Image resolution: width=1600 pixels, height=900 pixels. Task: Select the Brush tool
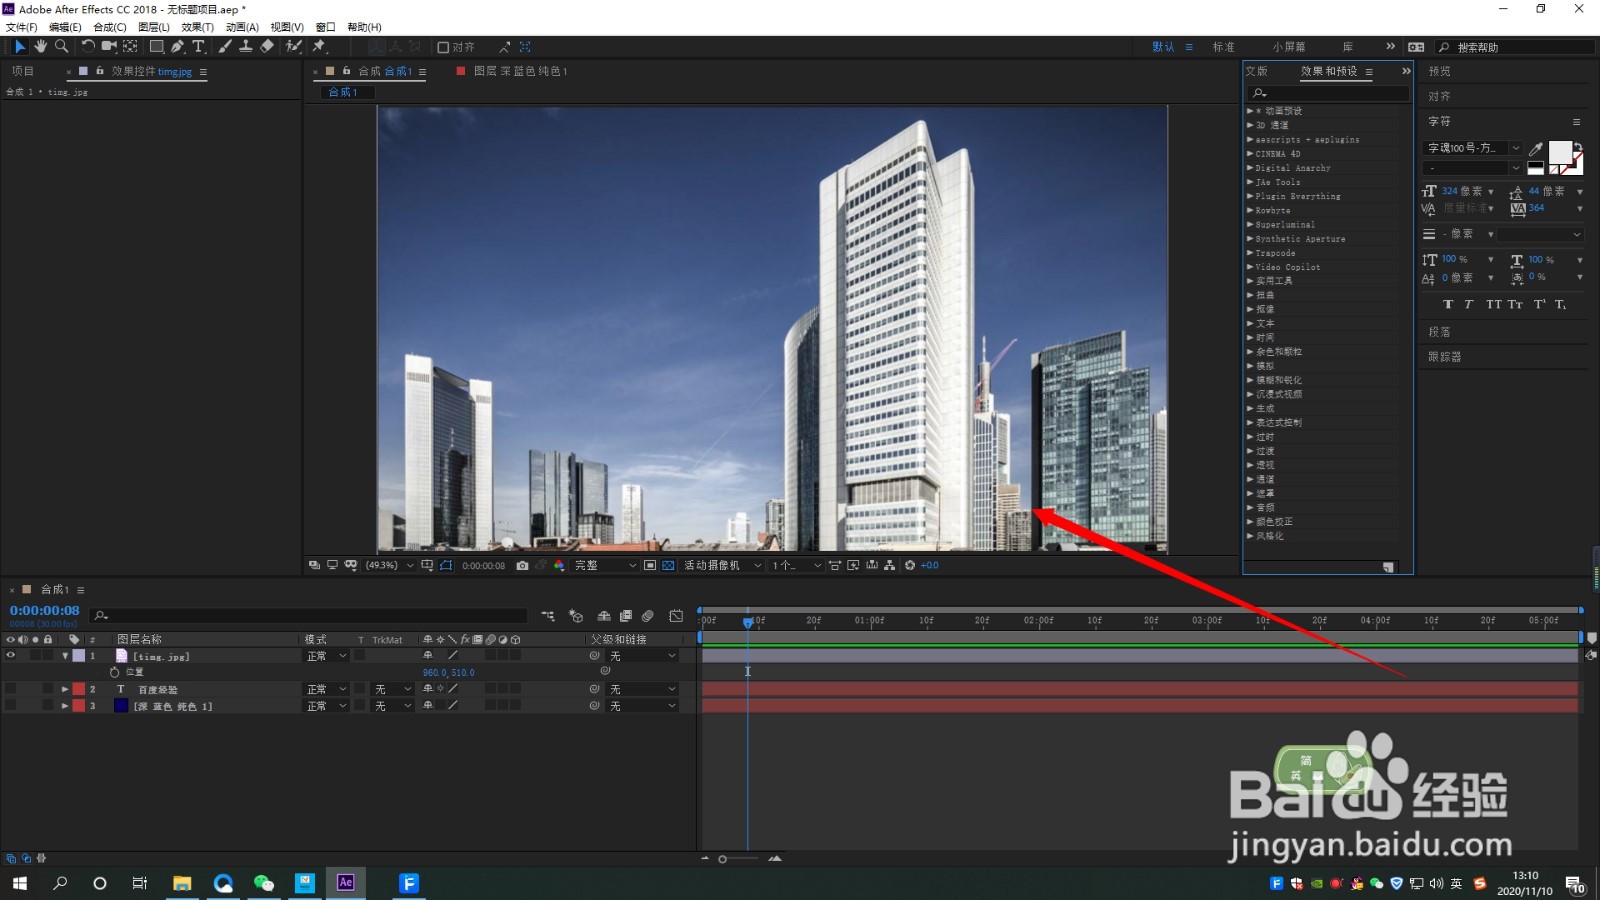(225, 47)
